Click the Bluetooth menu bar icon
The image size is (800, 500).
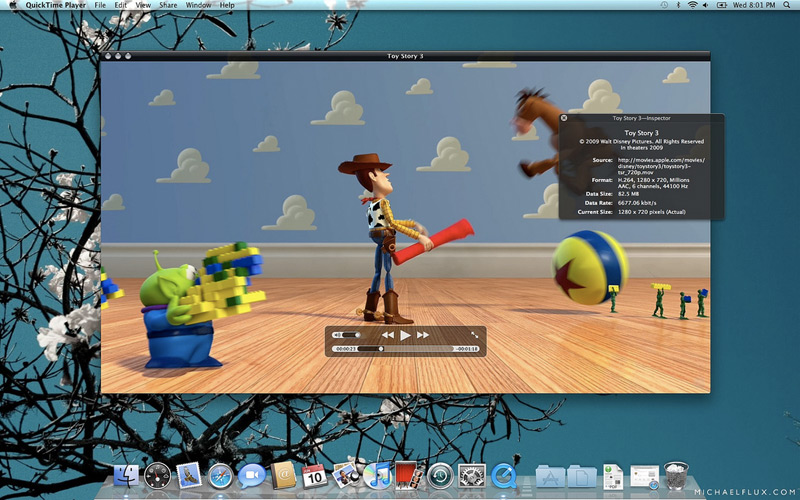pyautogui.click(x=678, y=5)
